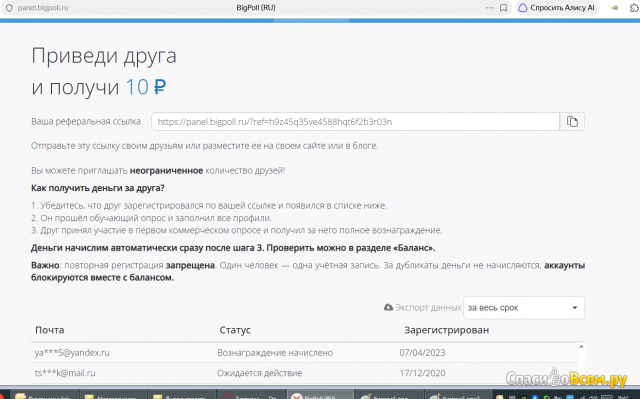
Task: Select the referral link text field
Action: tap(356, 122)
